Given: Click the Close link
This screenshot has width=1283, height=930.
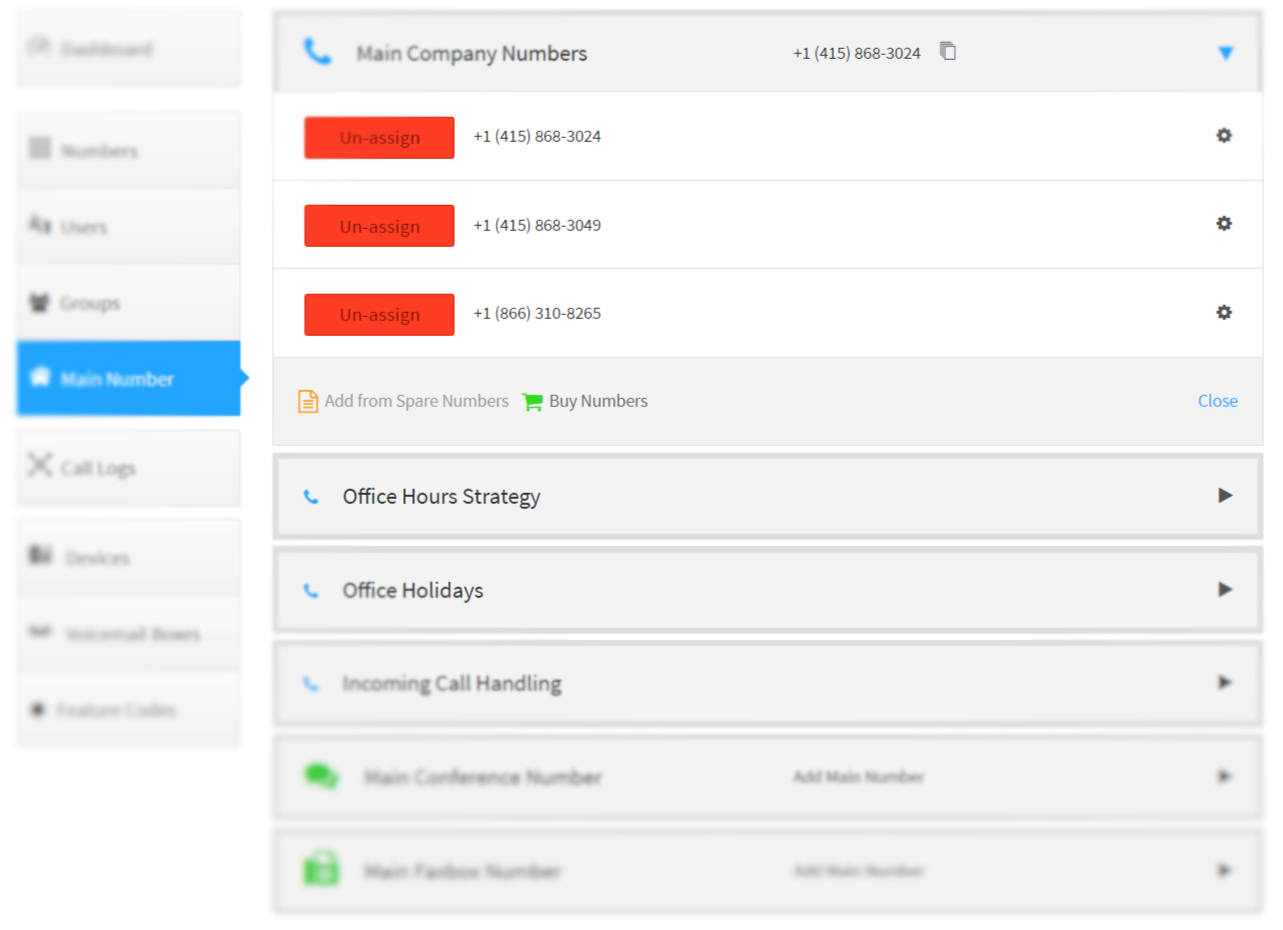Looking at the screenshot, I should click(1217, 401).
